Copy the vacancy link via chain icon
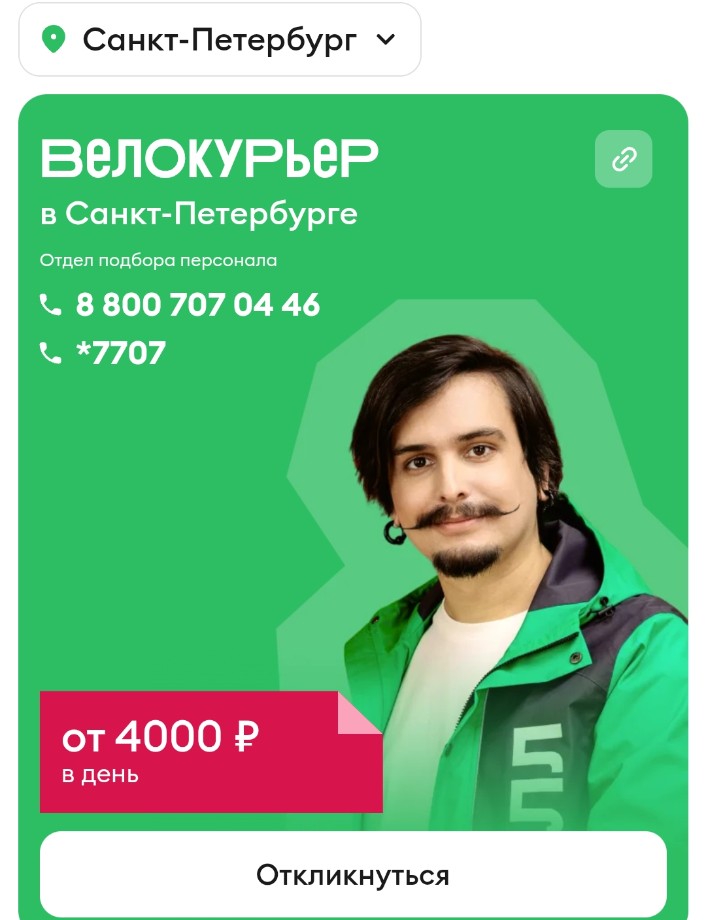Image resolution: width=706 pixels, height=920 pixels. (x=623, y=159)
